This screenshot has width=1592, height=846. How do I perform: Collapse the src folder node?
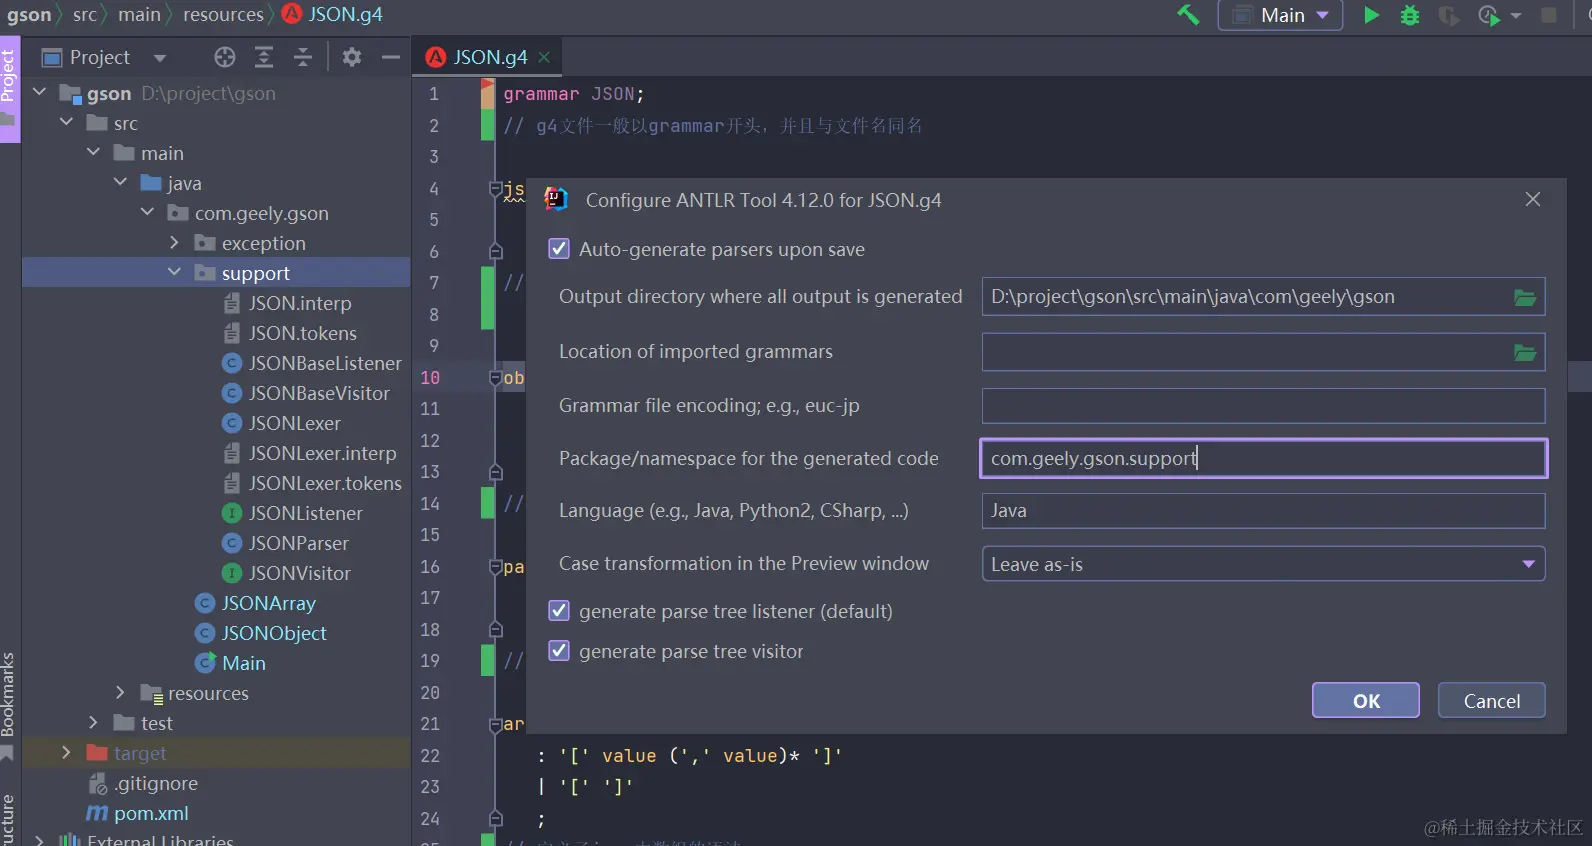pyautogui.click(x=66, y=122)
